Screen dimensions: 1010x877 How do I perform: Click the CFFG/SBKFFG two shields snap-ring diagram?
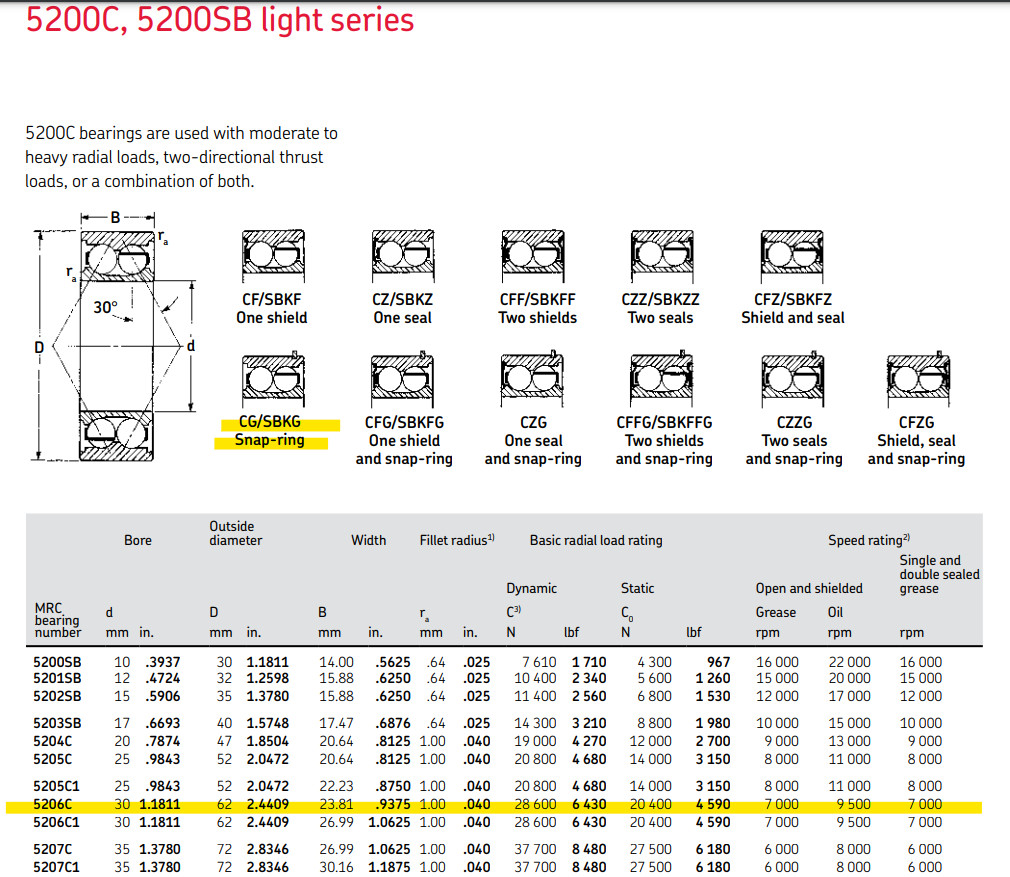tap(662, 379)
